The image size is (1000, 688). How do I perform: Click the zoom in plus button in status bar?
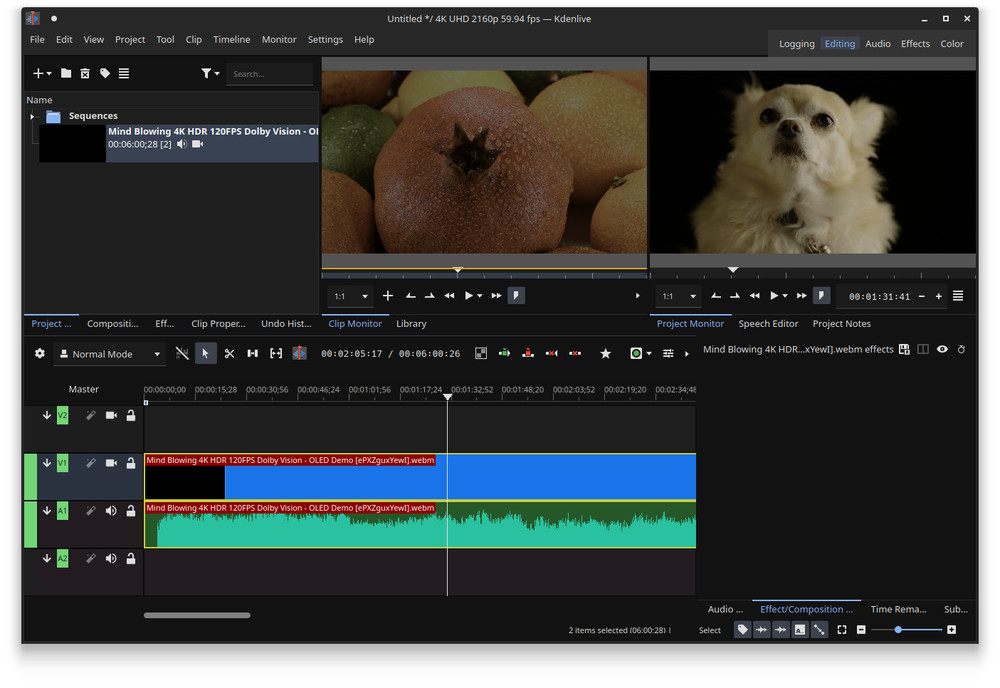[952, 630]
